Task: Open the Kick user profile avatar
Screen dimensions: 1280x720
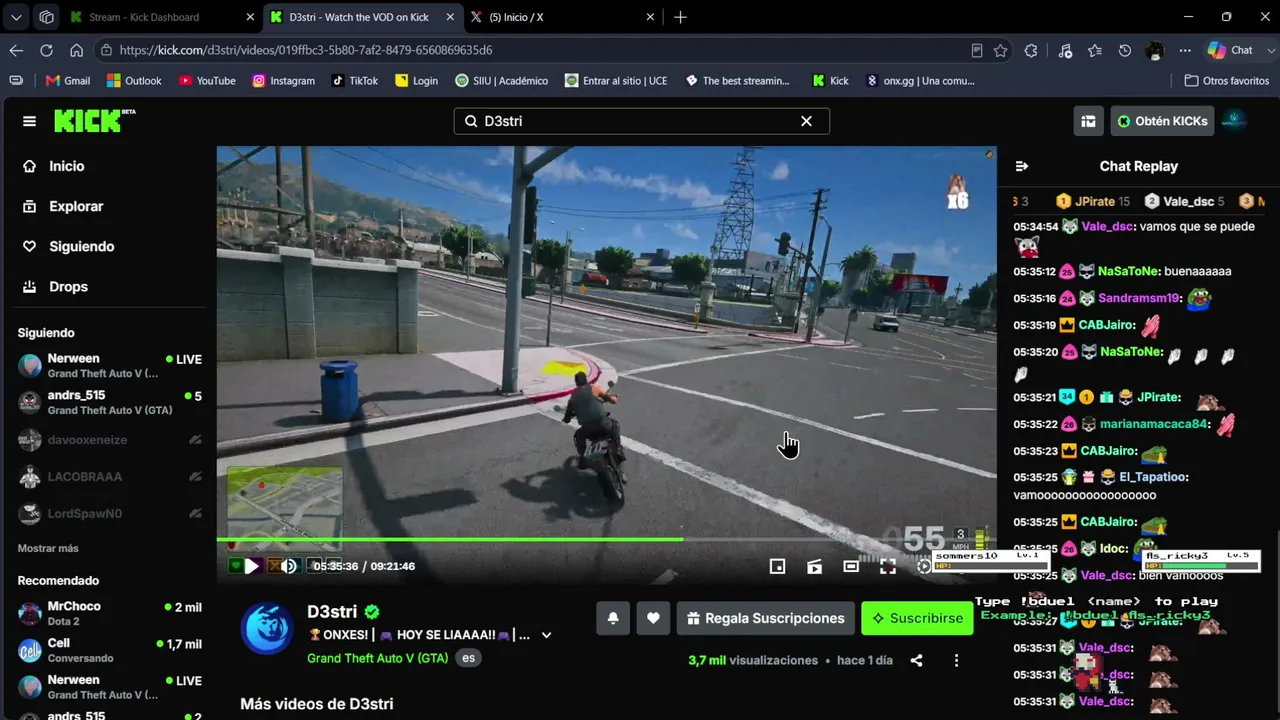Action: 1234,121
